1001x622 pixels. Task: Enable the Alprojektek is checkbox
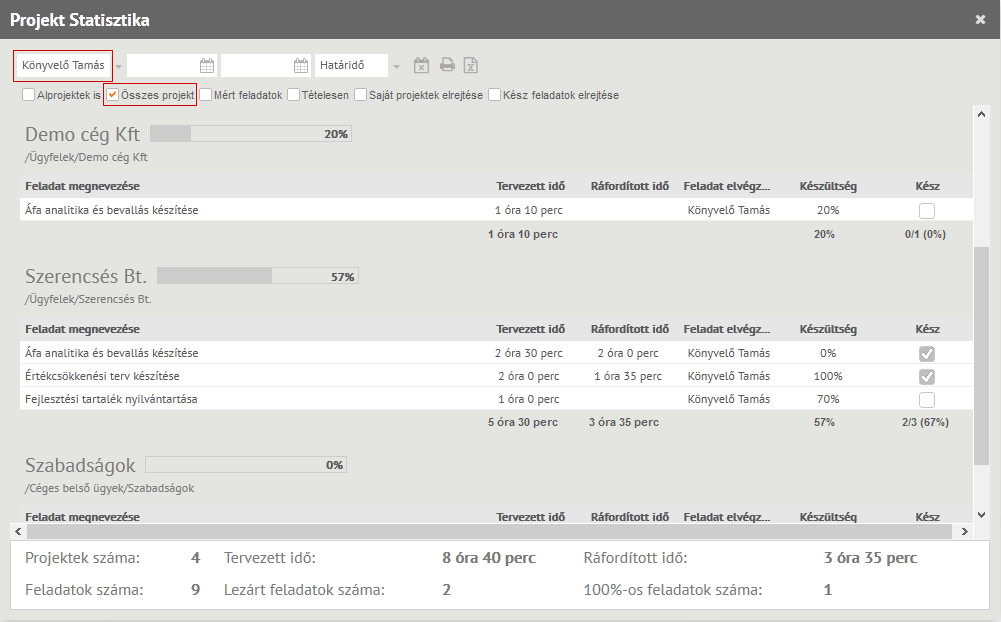(x=29, y=96)
